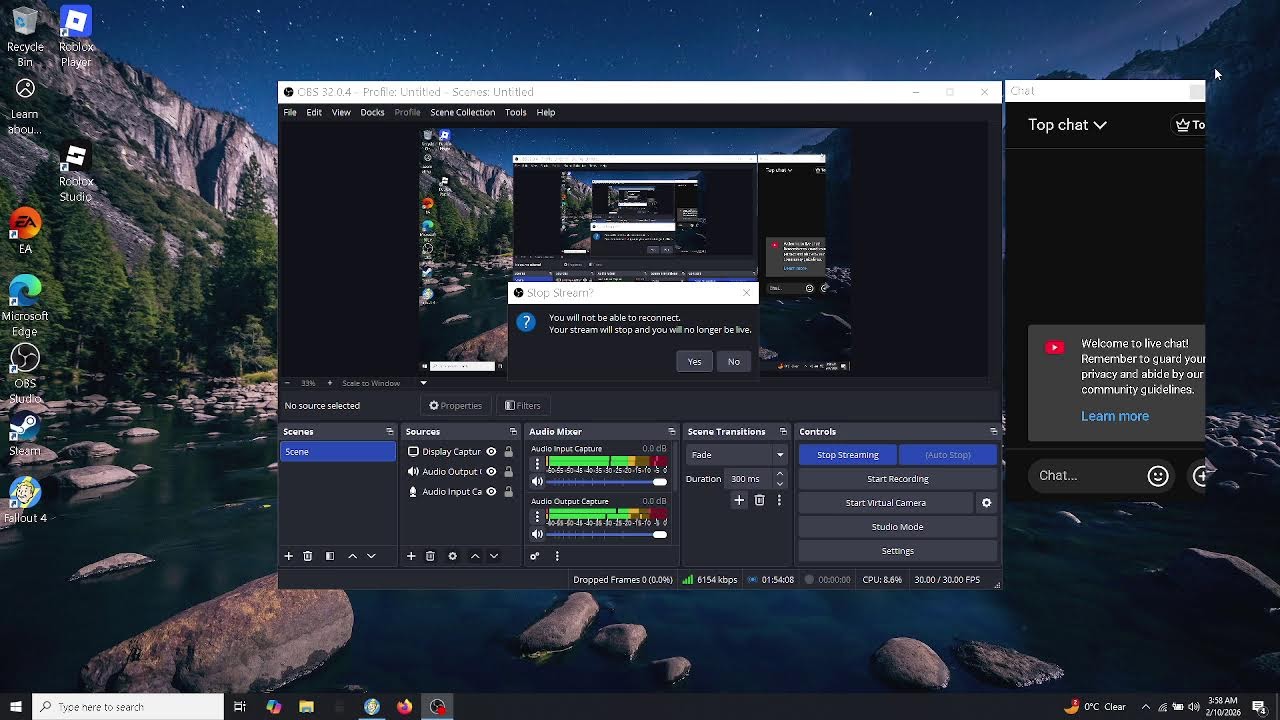This screenshot has height=720, width=1280.
Task: Cancel stop stream with No
Action: tap(734, 362)
